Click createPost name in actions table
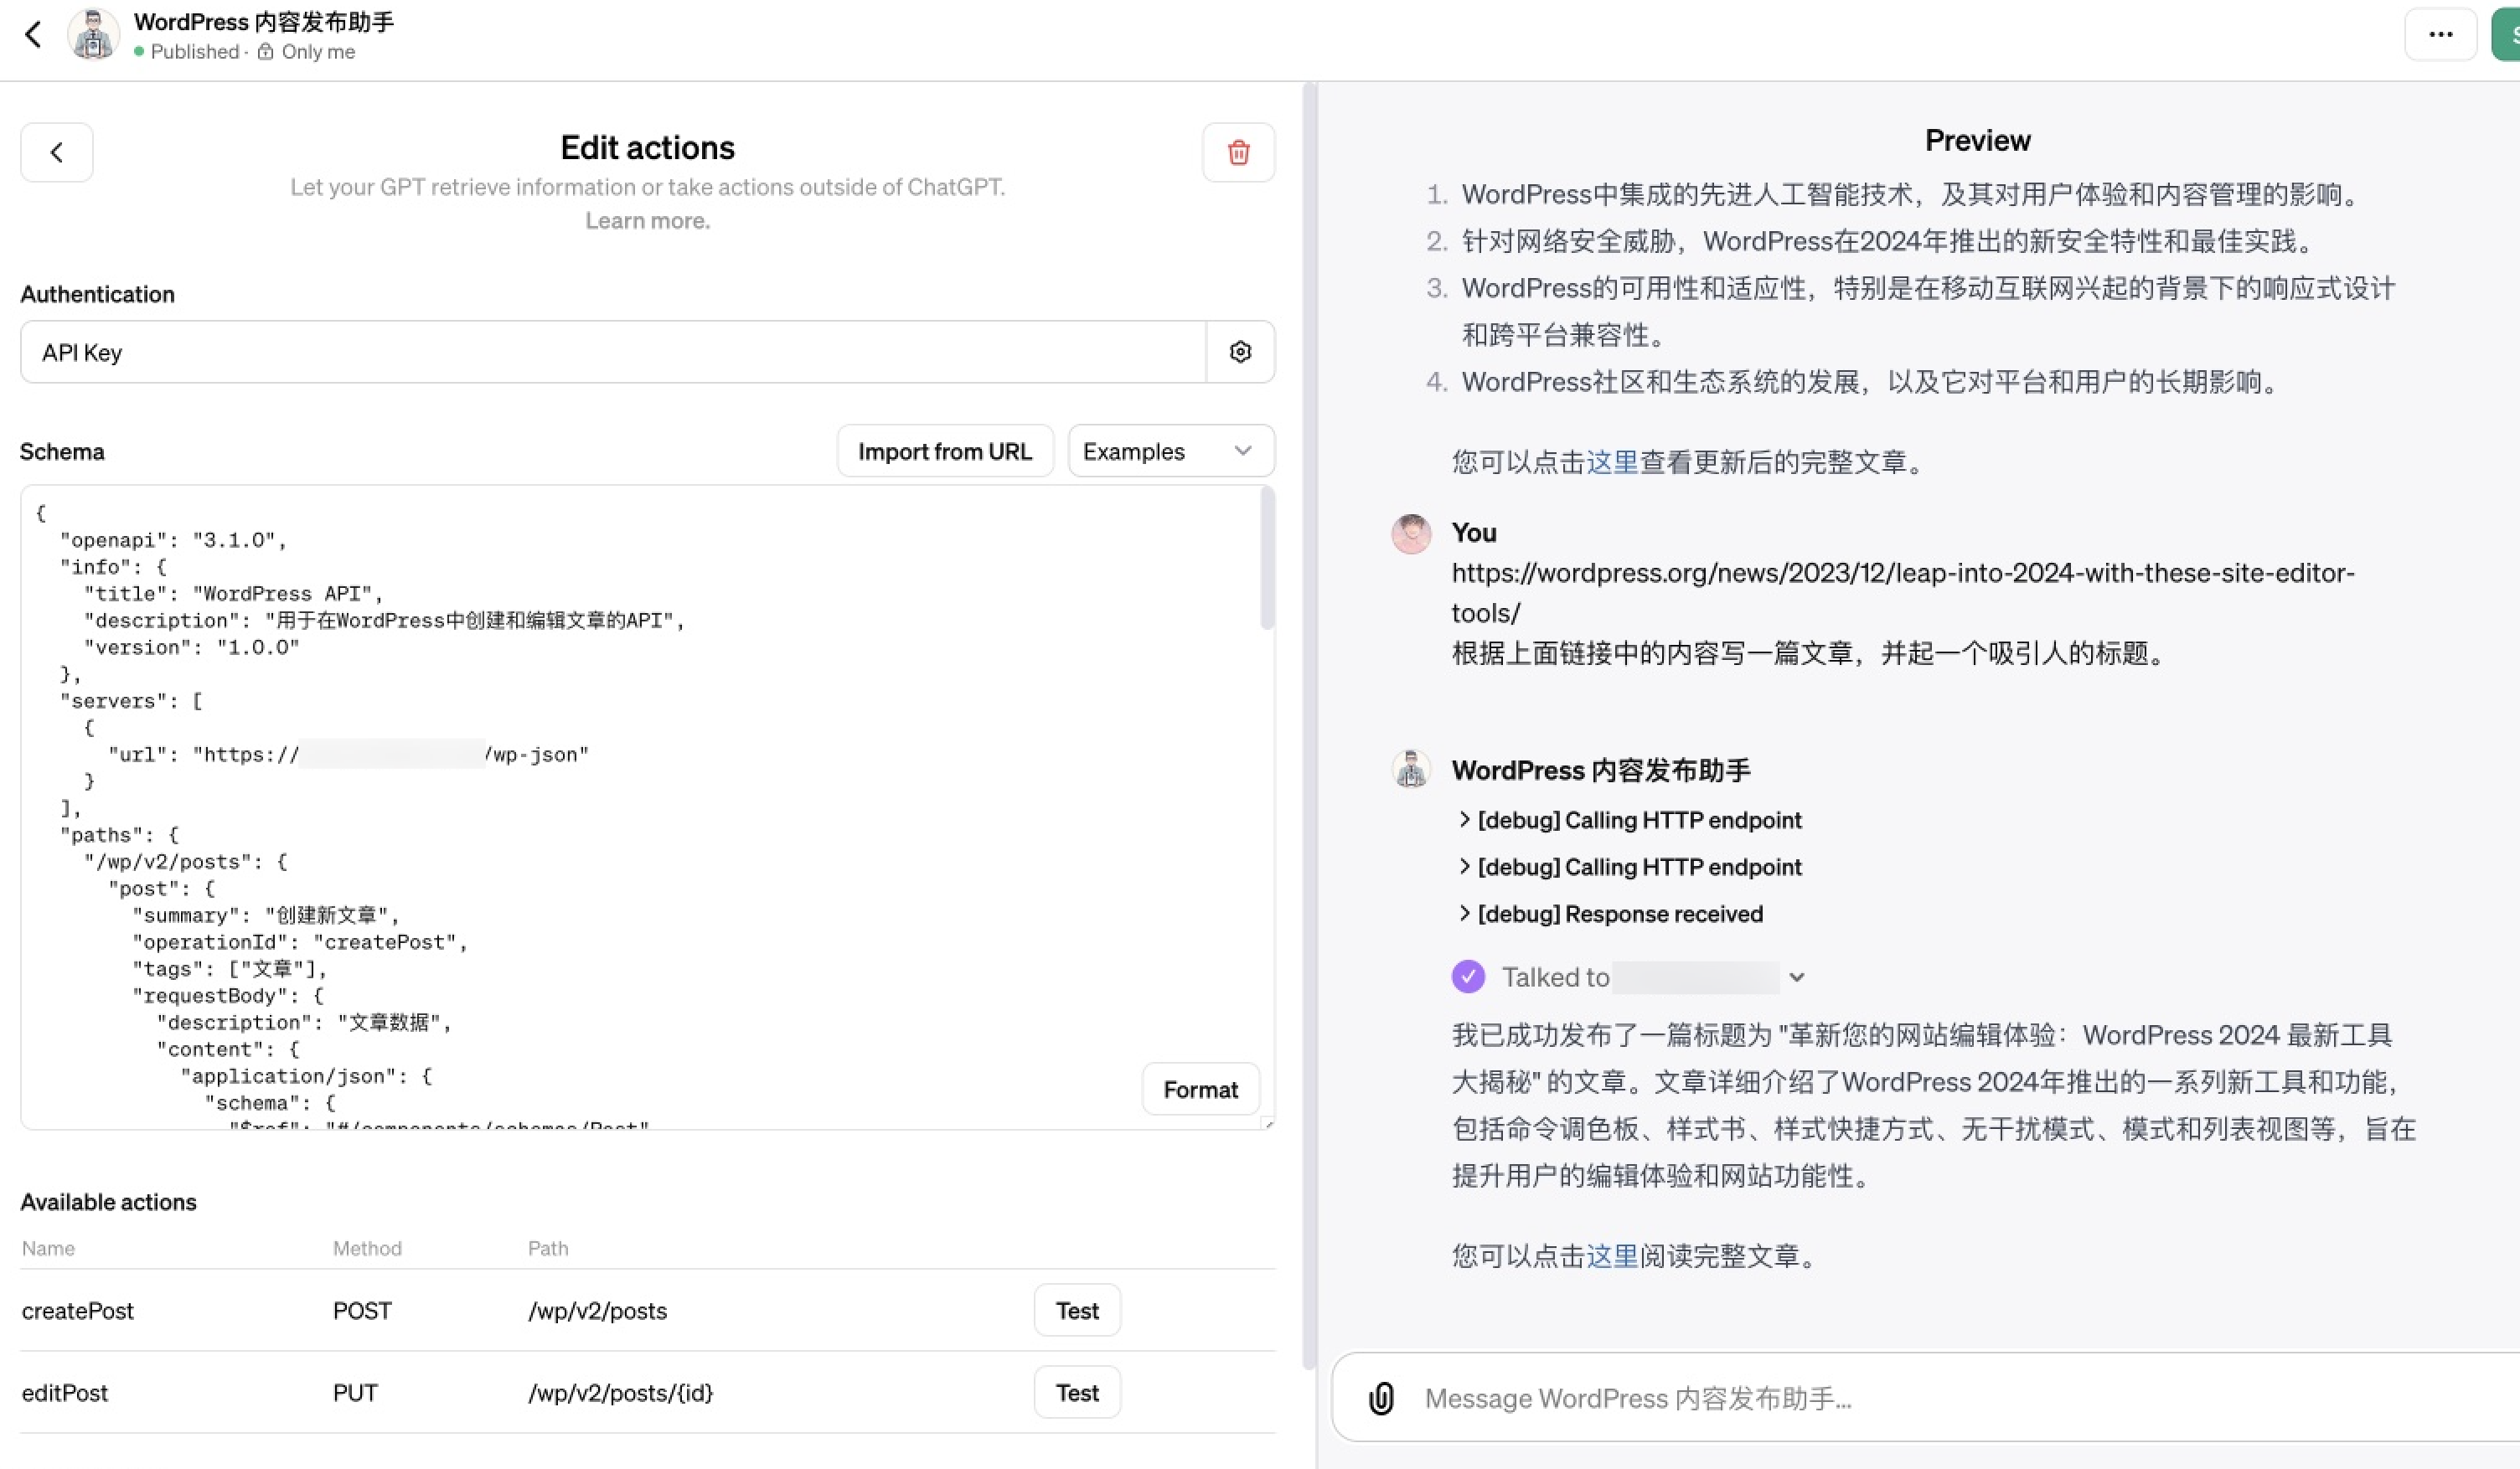 78,1311
